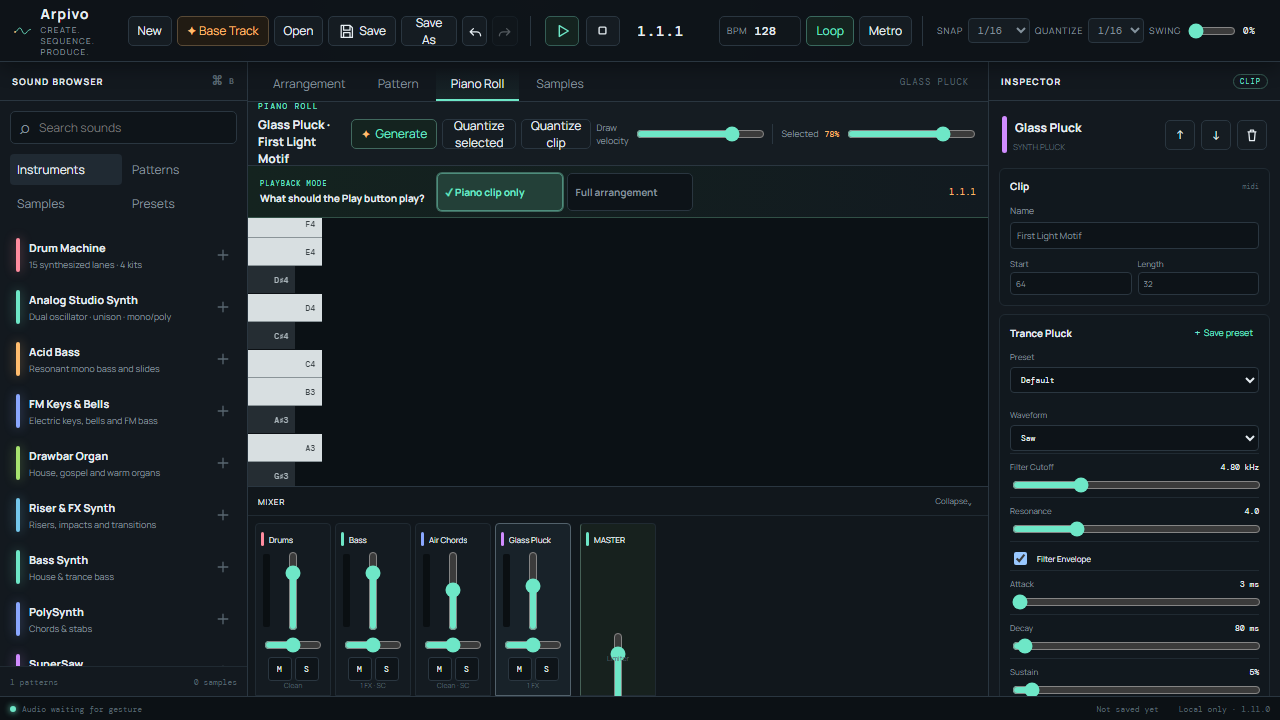Add the PolySynth instrument

click(x=223, y=619)
